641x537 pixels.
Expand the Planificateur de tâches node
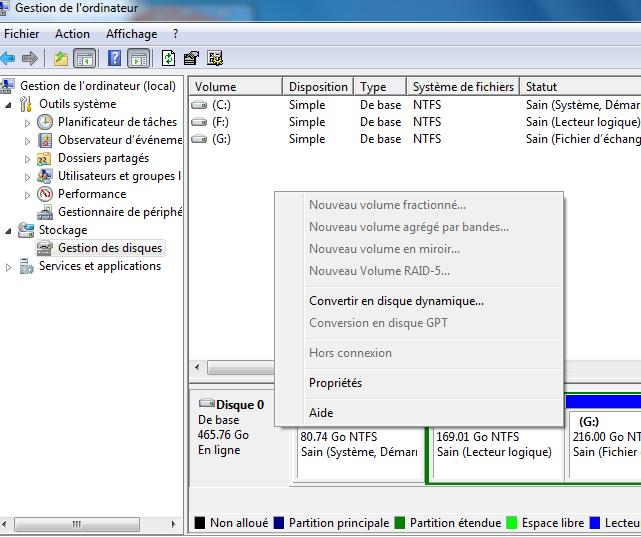pyautogui.click(x=27, y=123)
